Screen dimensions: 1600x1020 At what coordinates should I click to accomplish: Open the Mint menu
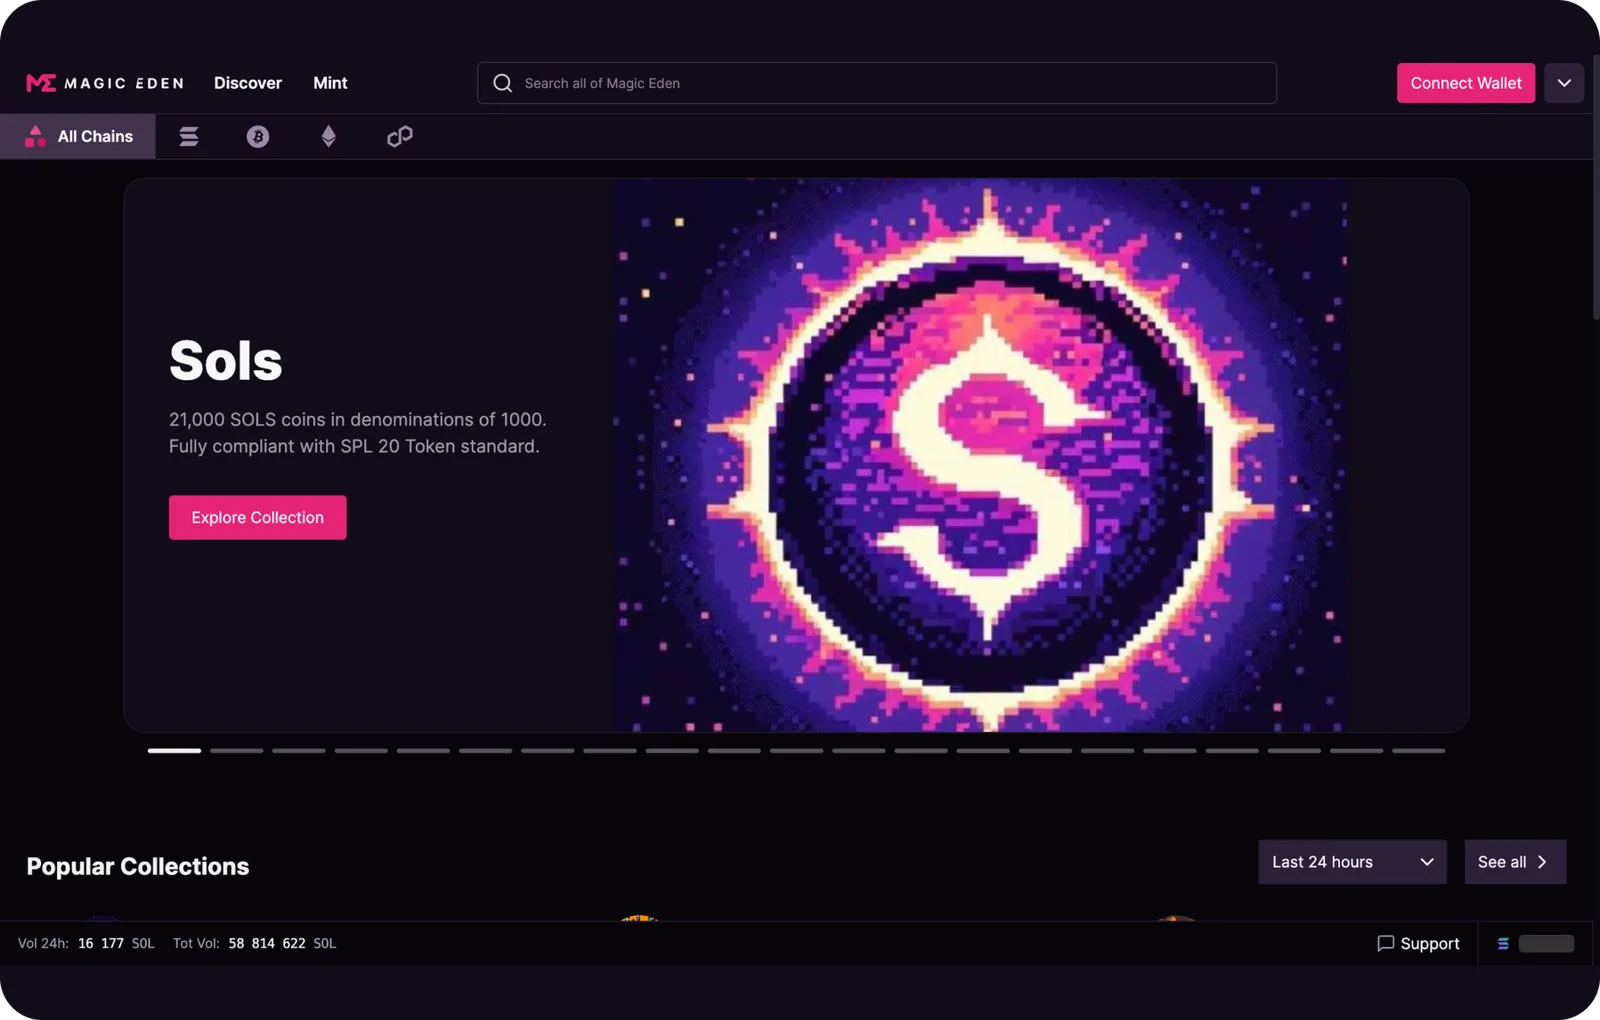pyautogui.click(x=330, y=83)
